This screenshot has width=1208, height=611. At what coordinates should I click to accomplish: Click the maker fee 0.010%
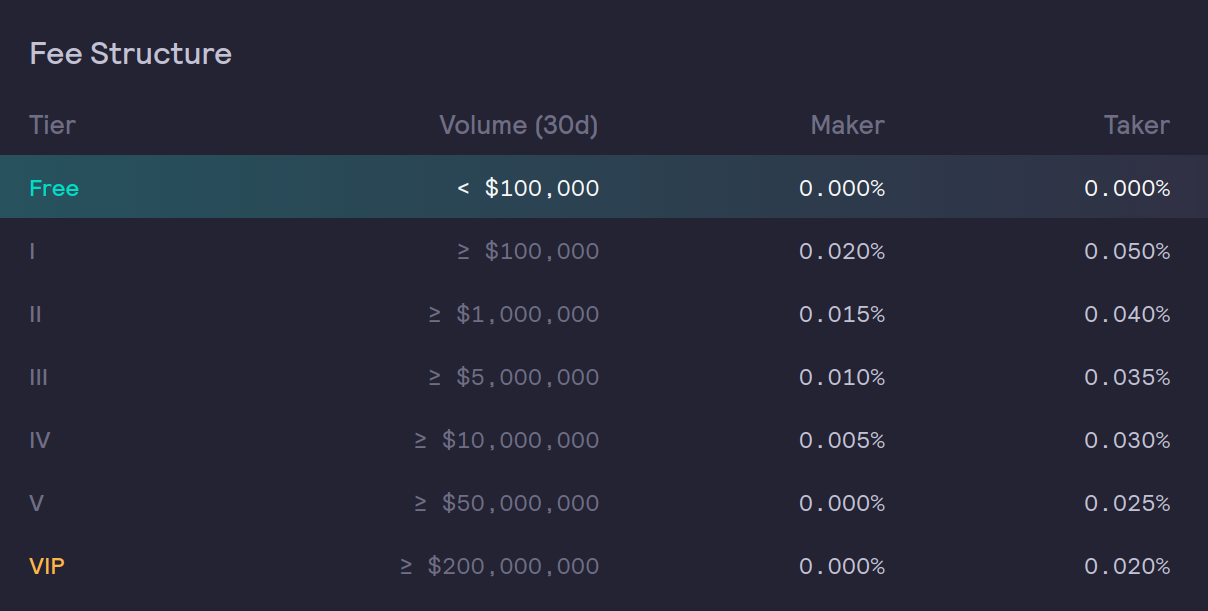click(x=842, y=377)
